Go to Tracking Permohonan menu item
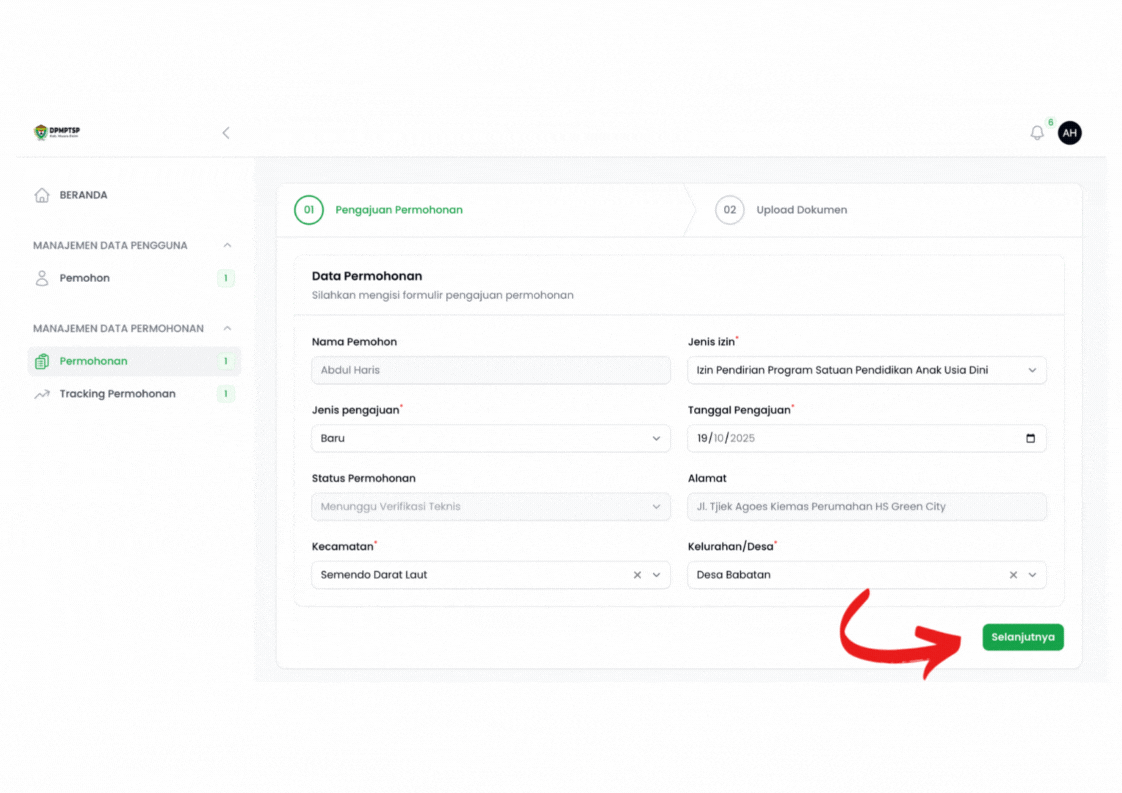The image size is (1122, 793). pos(117,394)
